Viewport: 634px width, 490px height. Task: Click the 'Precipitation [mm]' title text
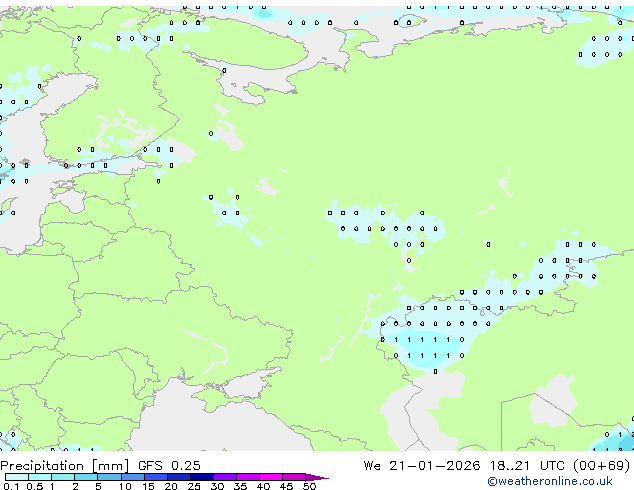[65, 466]
